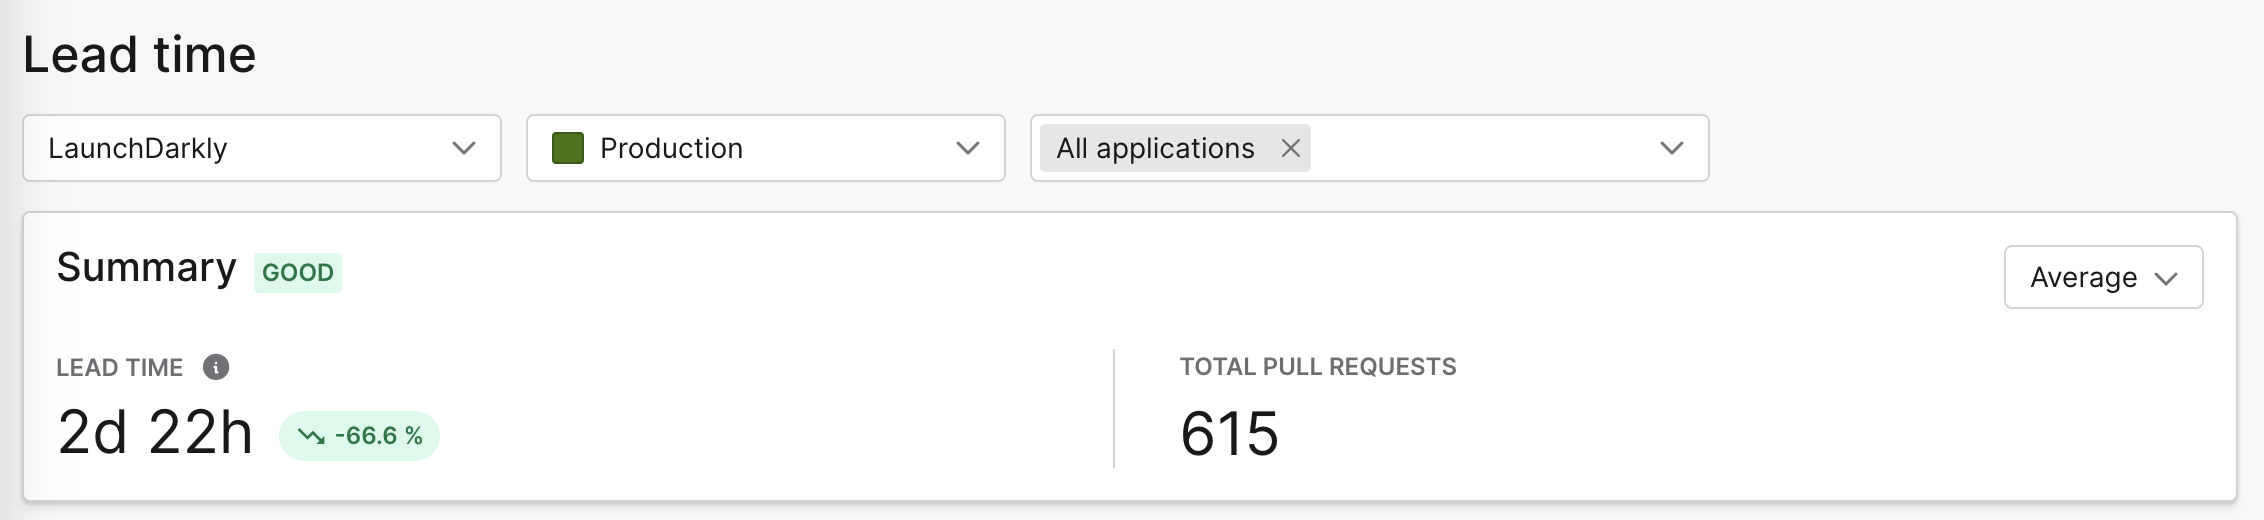The height and width of the screenshot is (520, 2264).
Task: Click the chevron in the LaunchDarkly dropdown
Action: [464, 148]
